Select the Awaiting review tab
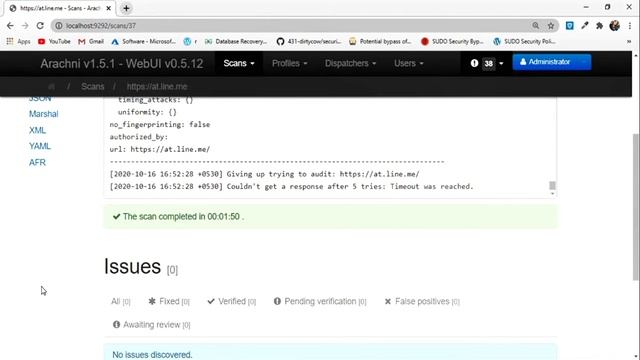640x360 pixels. pyautogui.click(x=151, y=325)
